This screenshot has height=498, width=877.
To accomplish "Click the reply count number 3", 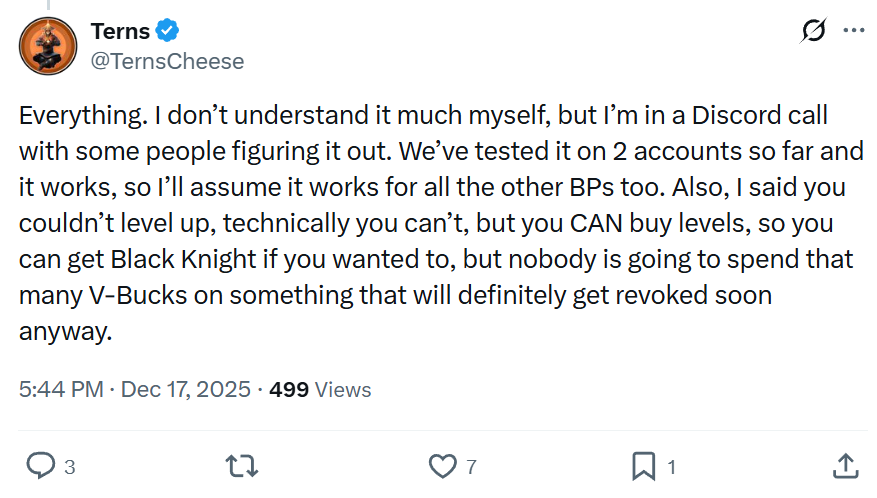I will click(69, 466).
